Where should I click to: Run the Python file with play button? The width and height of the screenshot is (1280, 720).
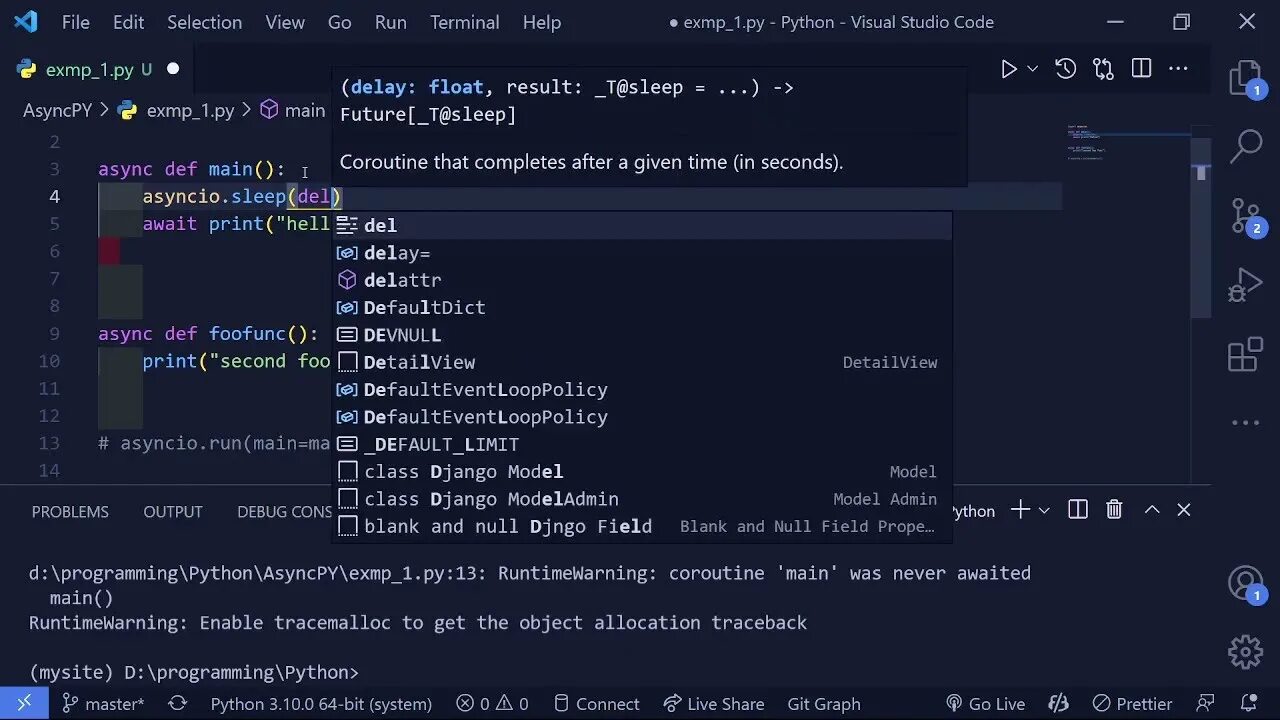pos(1009,69)
